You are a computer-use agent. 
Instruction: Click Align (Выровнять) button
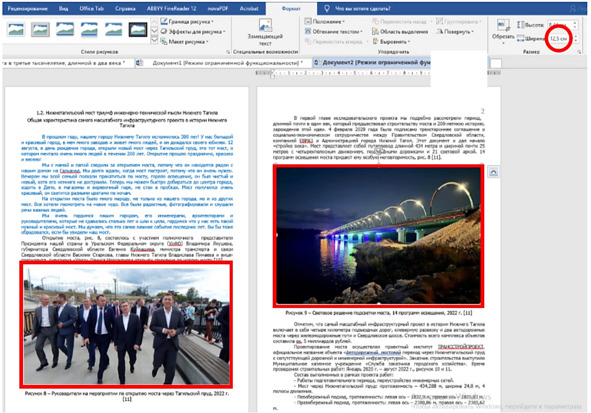391,42
